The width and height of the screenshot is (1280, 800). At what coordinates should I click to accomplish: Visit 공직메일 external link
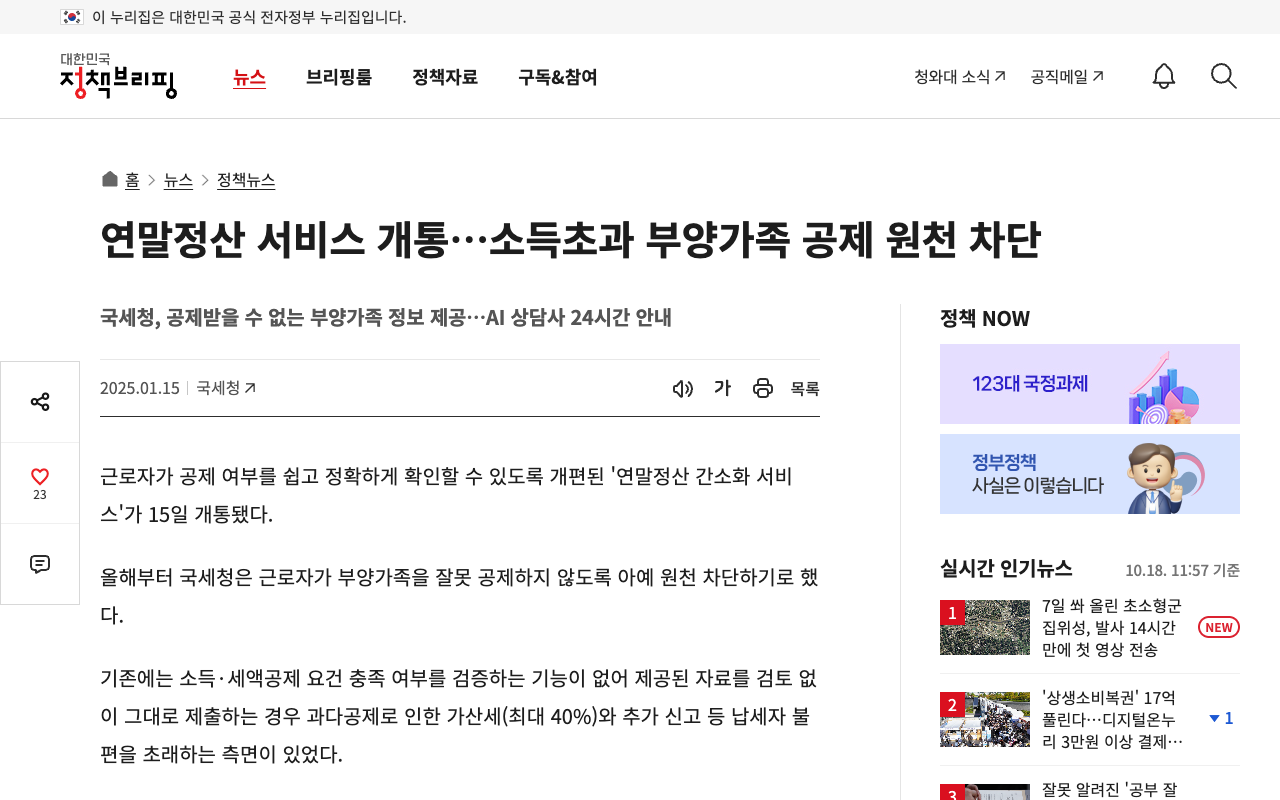[x=1067, y=76]
